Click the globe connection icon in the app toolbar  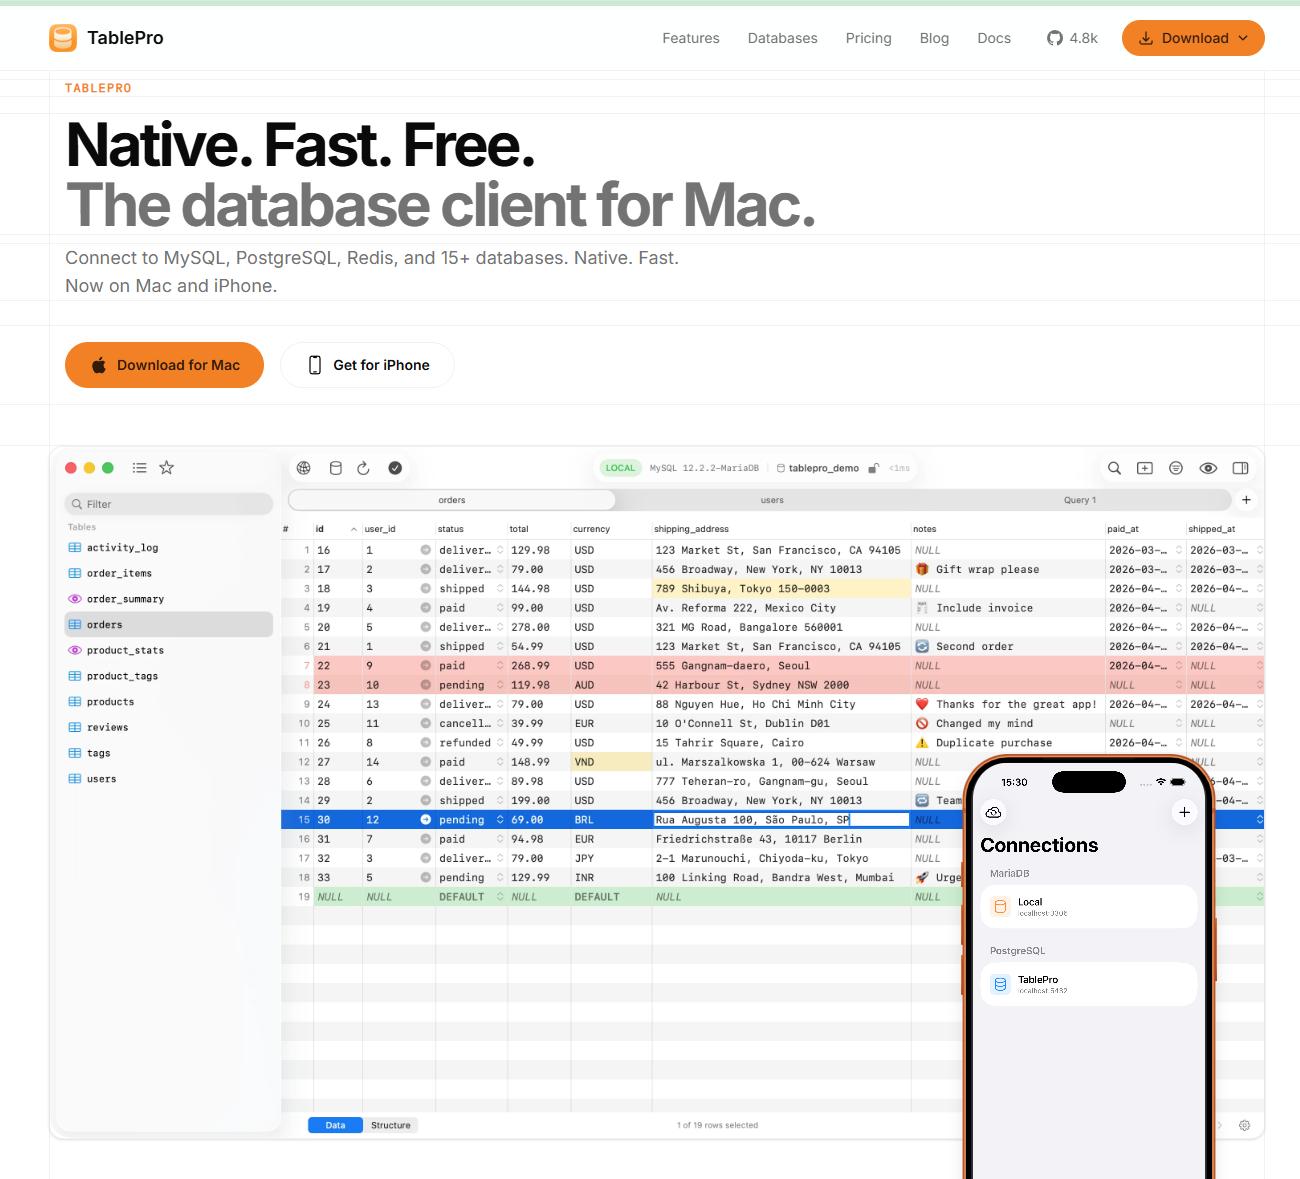[x=304, y=468]
